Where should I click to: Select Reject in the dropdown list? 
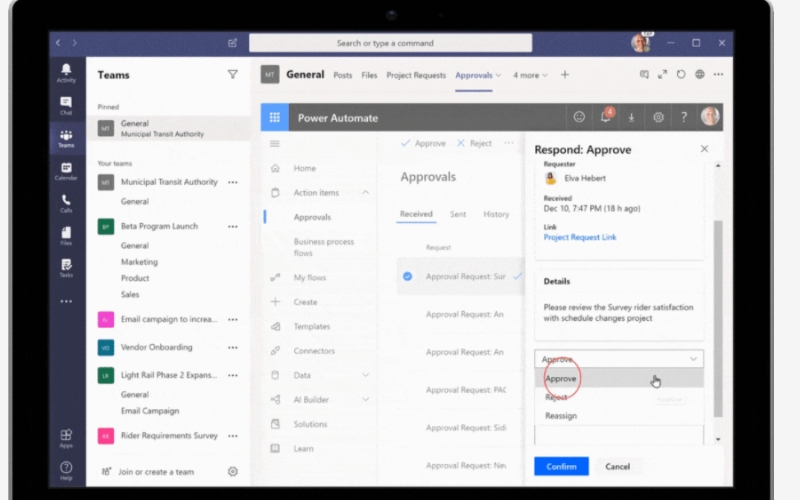619,397
